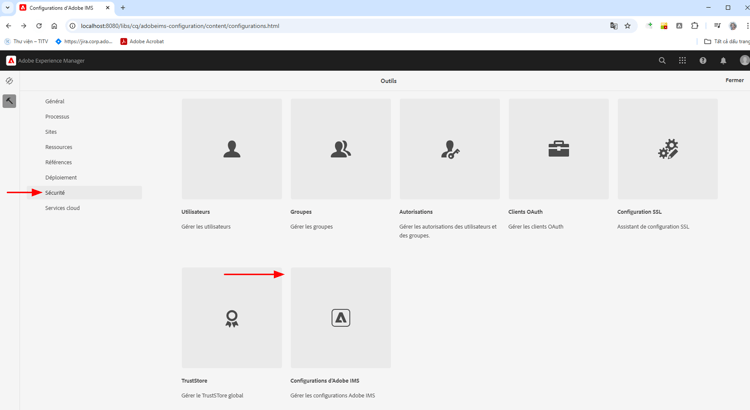
Task: Click the TrustStore title link
Action: [194, 381]
